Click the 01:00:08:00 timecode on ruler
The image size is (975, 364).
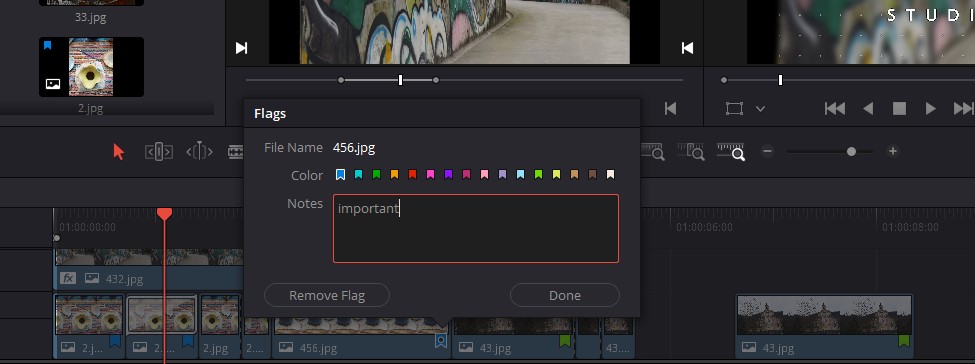(x=910, y=227)
